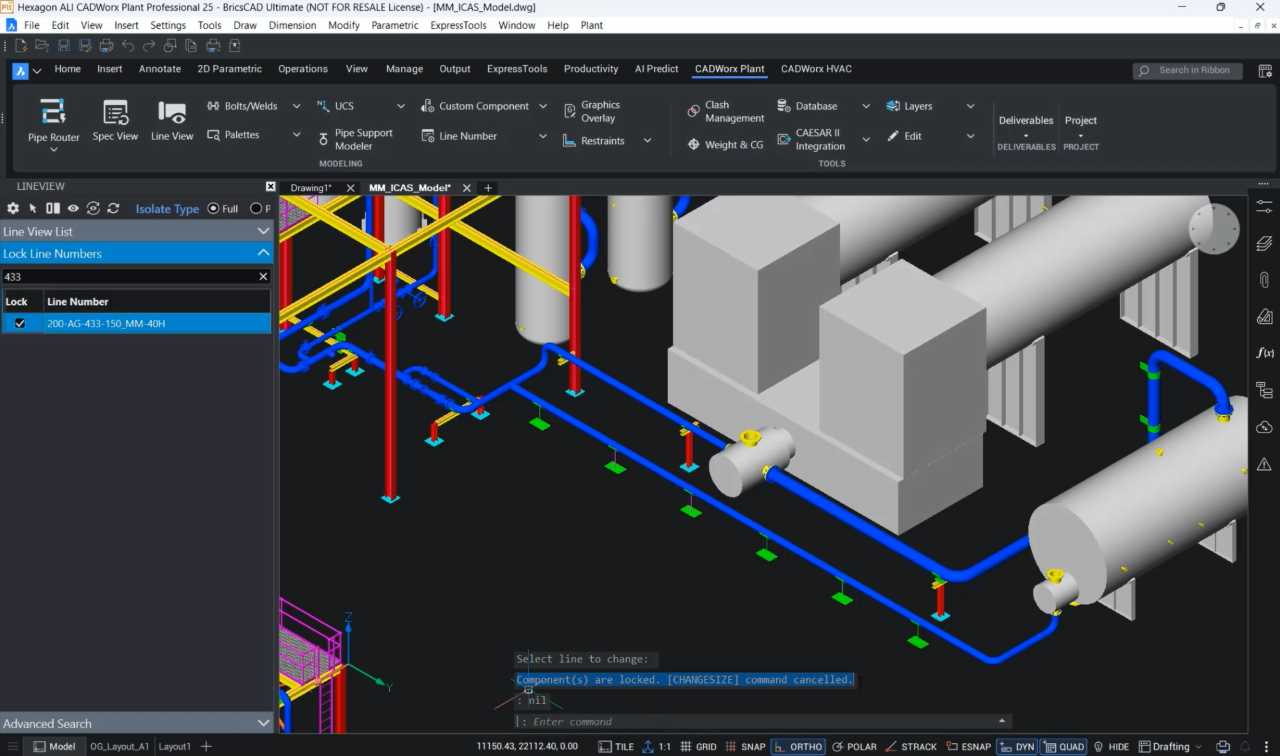1280x756 pixels.
Task: Open the Dimension menu
Action: pos(293,25)
